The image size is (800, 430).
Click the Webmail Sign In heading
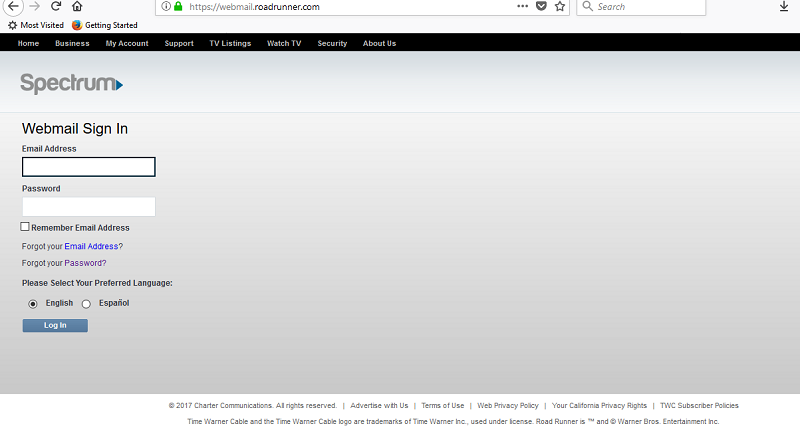75,129
